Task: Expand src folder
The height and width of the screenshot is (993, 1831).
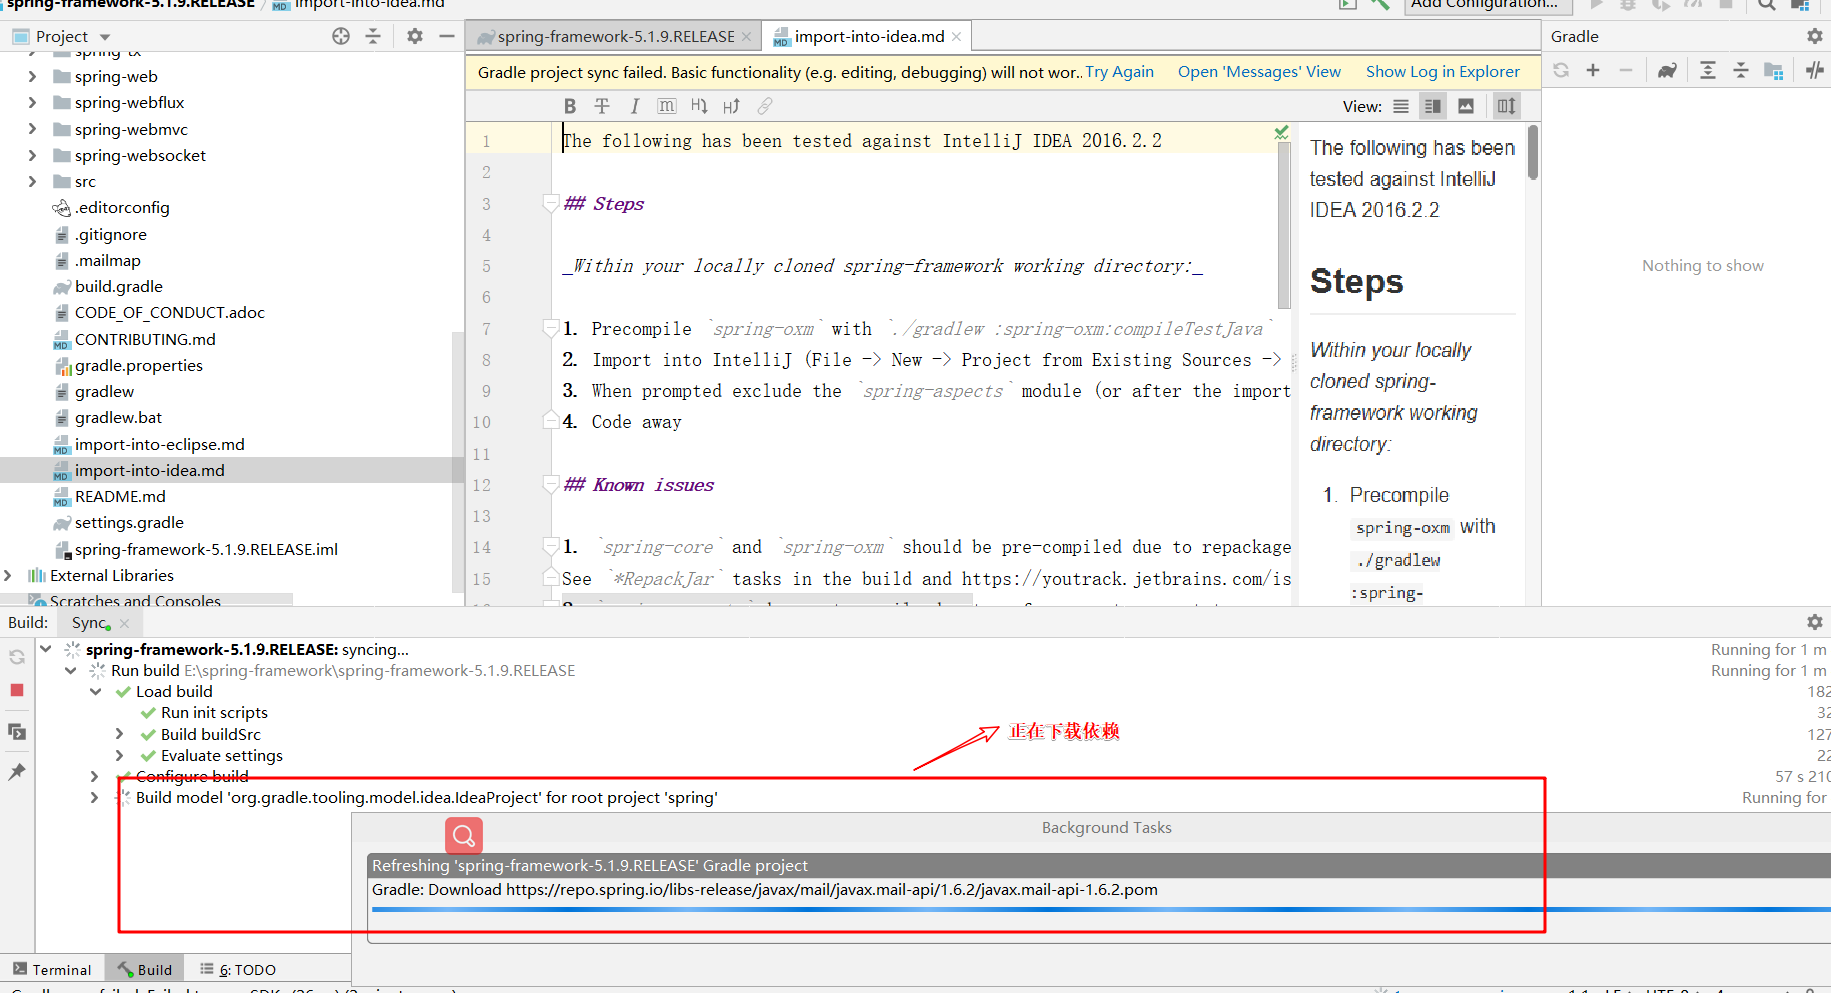Action: (32, 181)
